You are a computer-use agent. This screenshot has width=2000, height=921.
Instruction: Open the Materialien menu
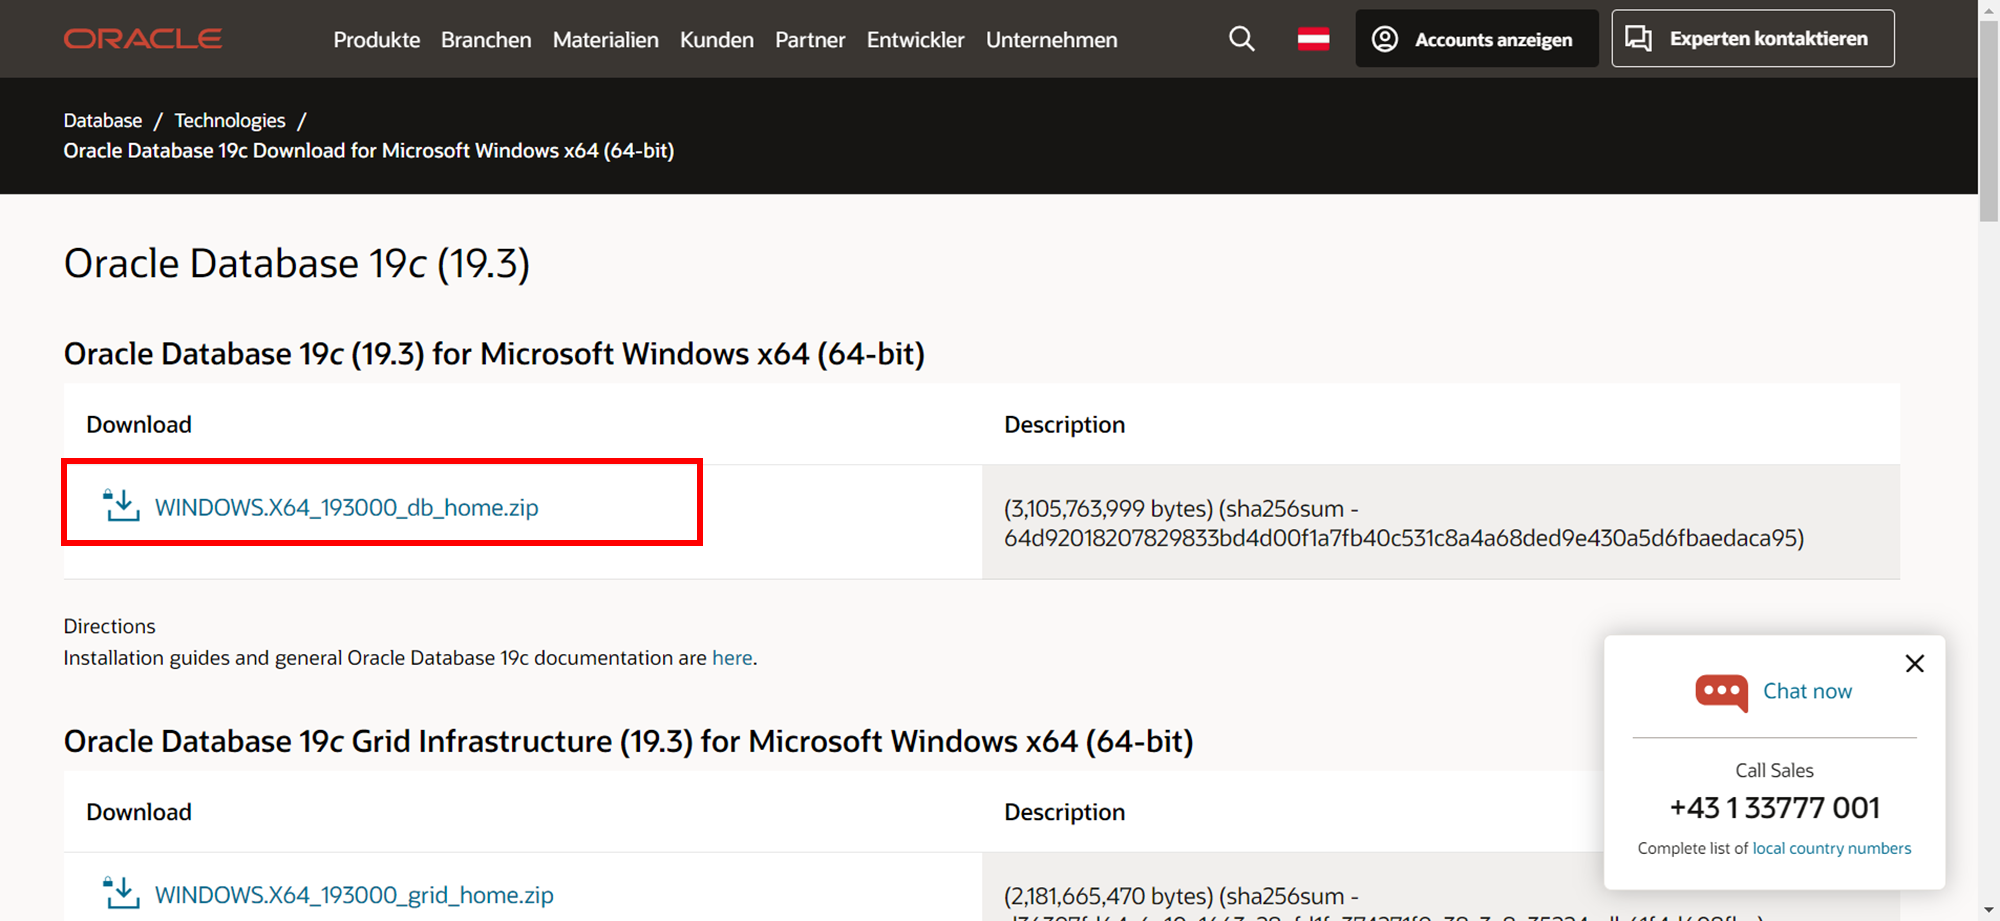pos(606,40)
